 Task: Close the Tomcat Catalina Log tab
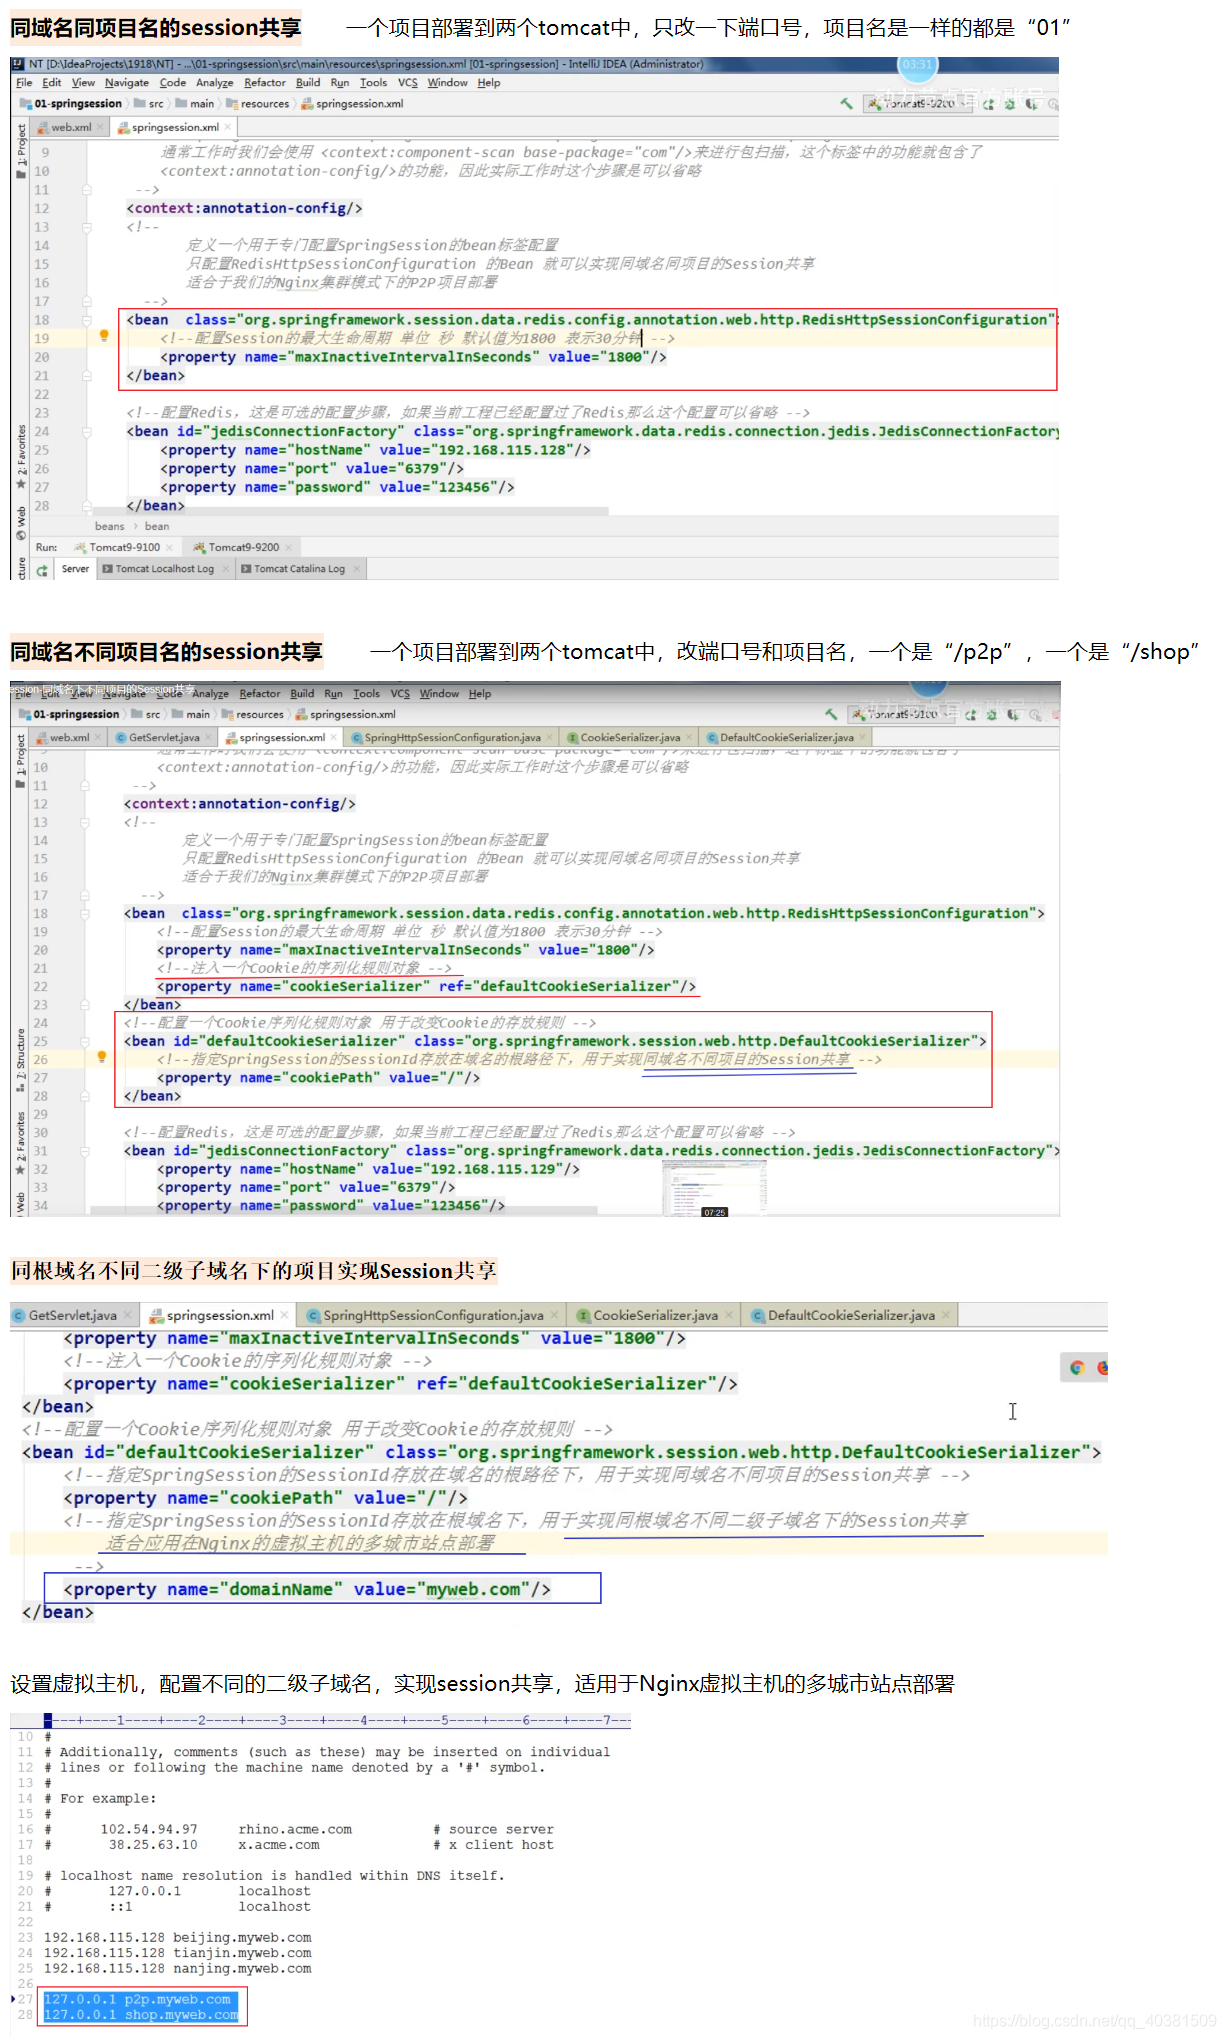pos(356,569)
